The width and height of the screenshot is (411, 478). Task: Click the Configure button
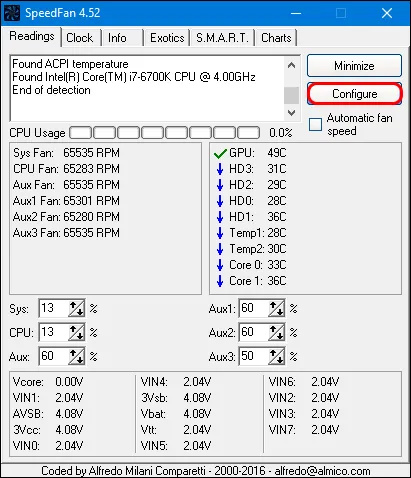click(355, 94)
